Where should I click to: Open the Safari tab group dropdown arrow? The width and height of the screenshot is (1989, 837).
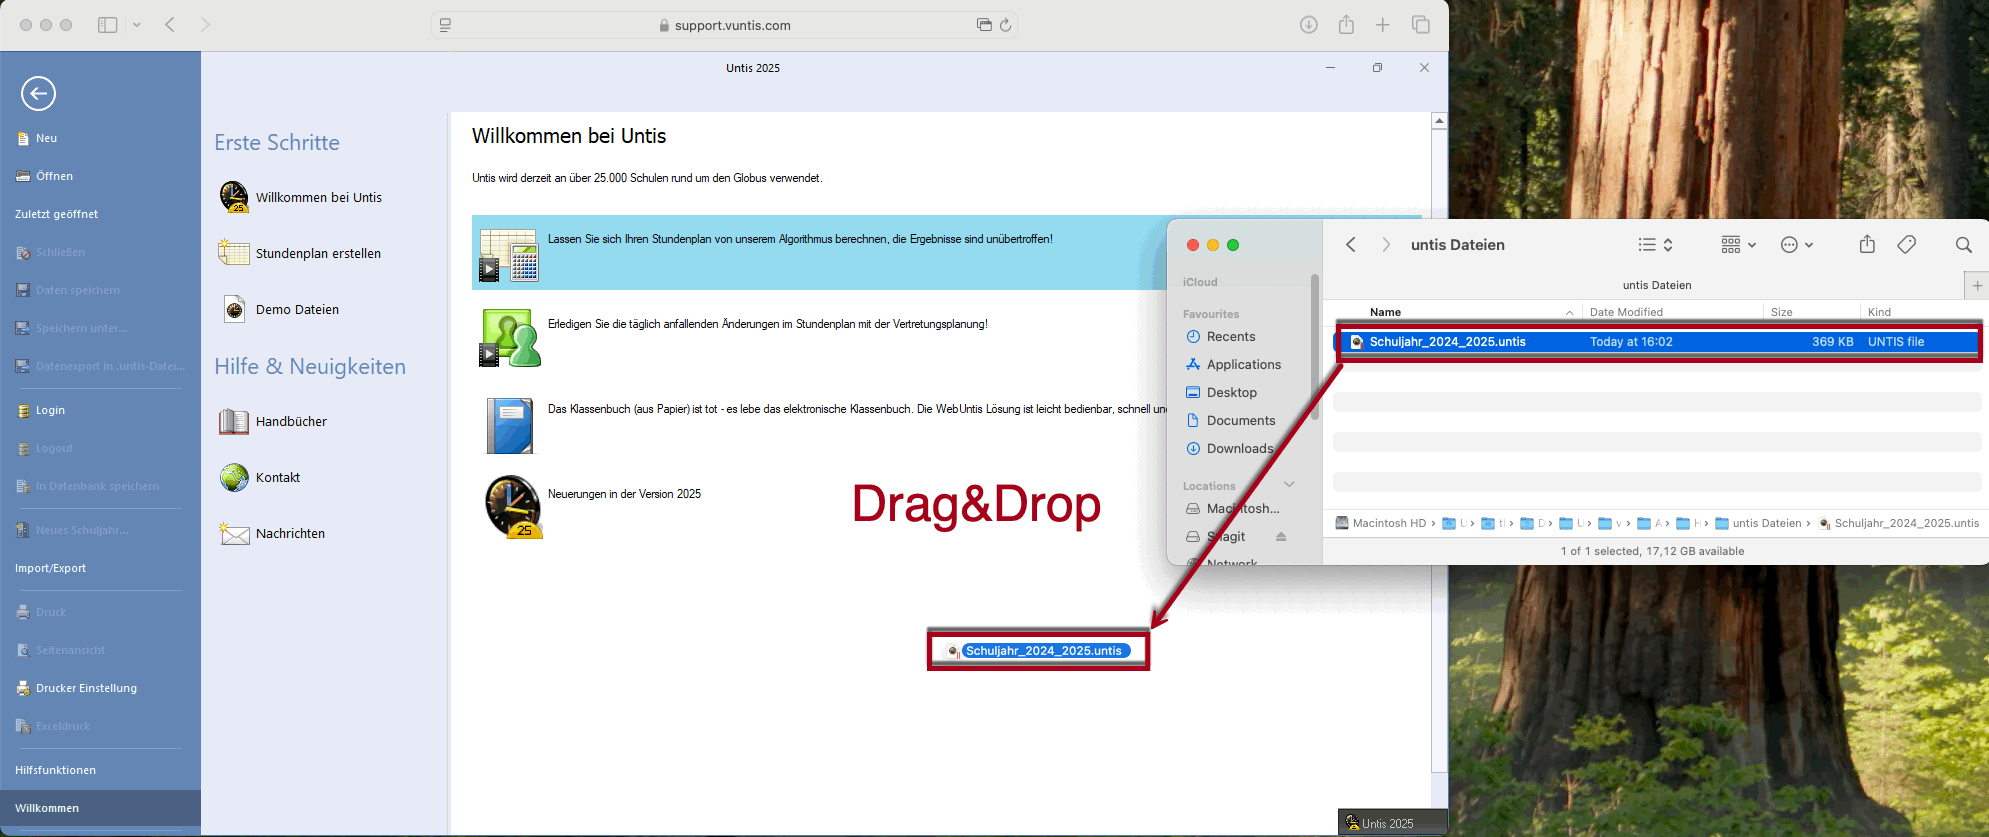[137, 25]
